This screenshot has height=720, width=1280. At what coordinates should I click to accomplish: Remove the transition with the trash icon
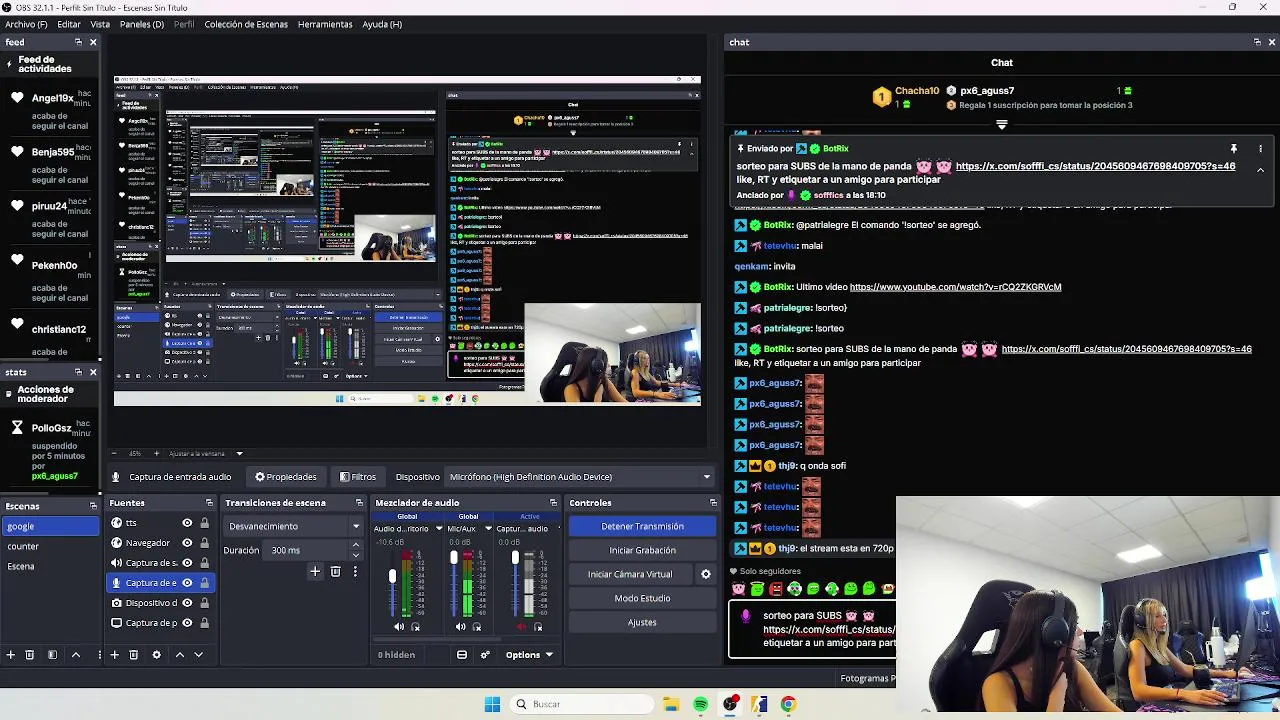(x=335, y=572)
